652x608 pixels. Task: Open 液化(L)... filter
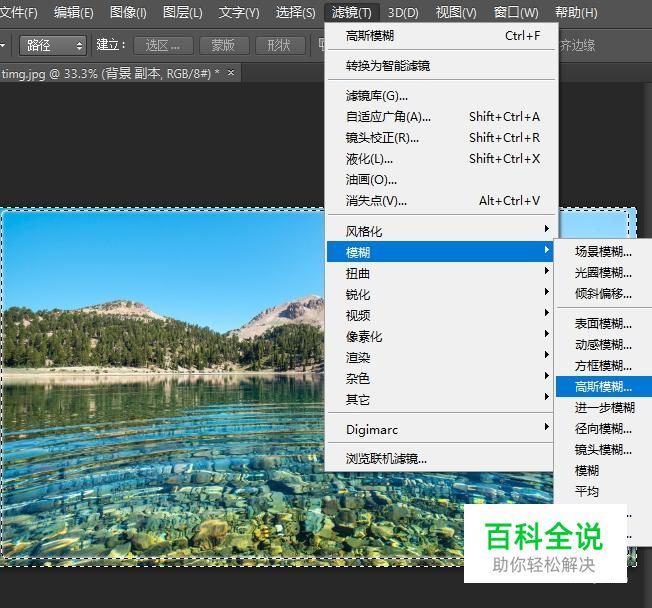tap(441, 158)
